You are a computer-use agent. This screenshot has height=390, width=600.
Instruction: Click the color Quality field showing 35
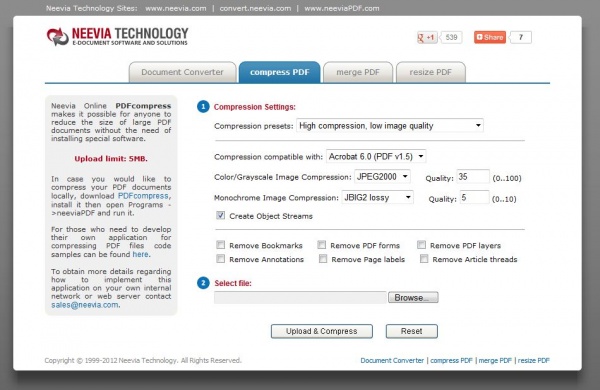tap(473, 177)
